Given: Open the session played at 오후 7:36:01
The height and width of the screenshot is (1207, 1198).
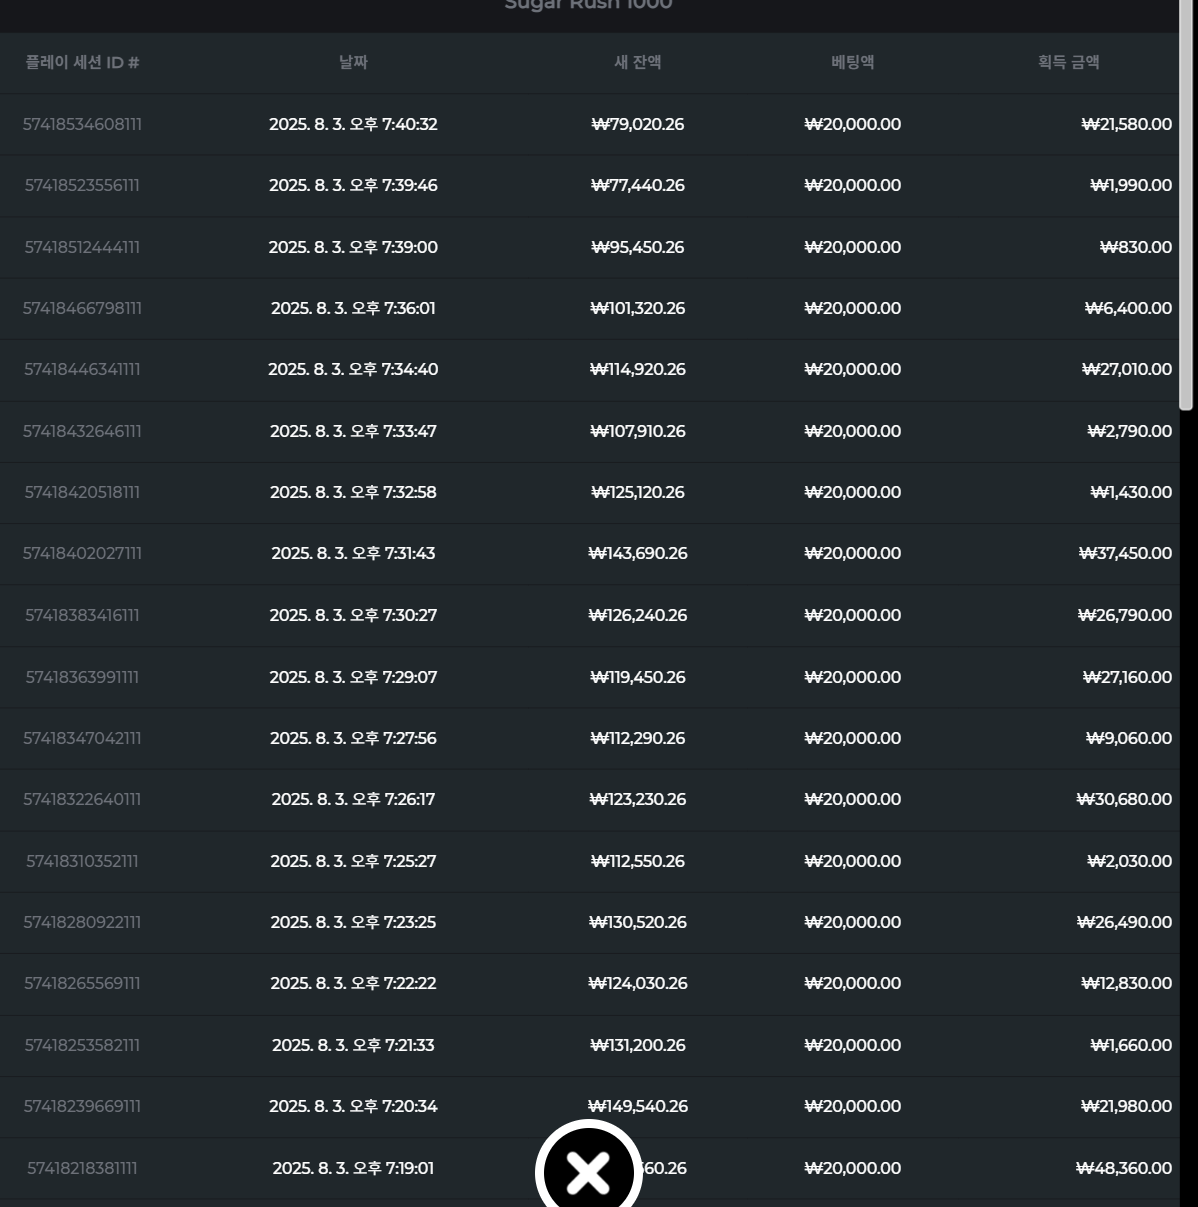Looking at the screenshot, I should click(353, 308).
